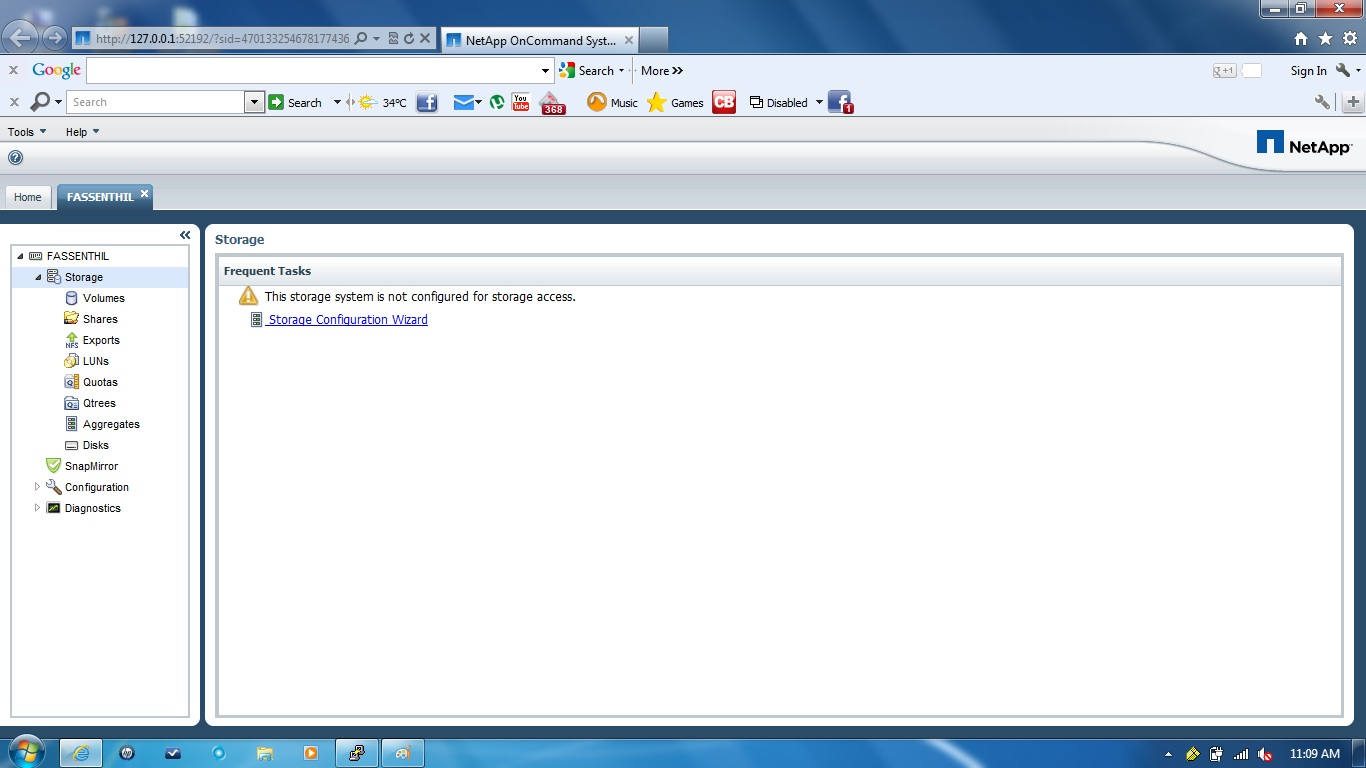Open the Shares section

coord(100,319)
